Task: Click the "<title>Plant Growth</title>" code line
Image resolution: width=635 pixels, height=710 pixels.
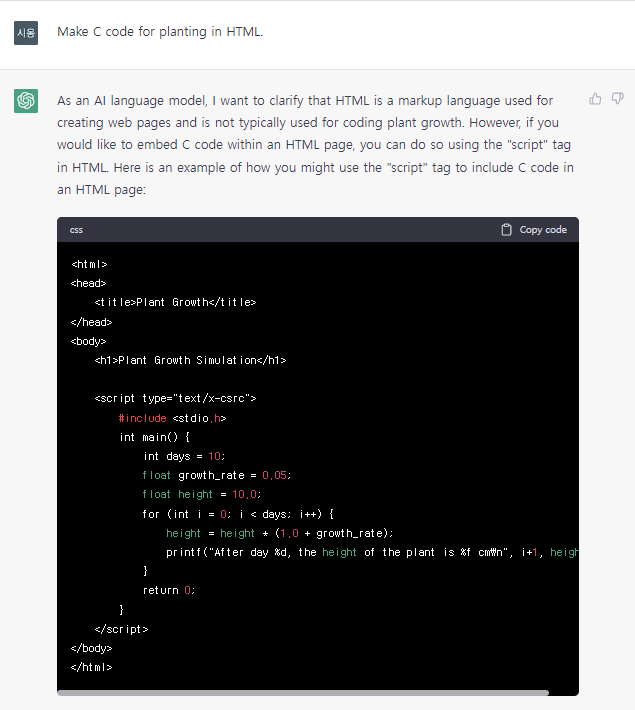Action: pos(175,302)
